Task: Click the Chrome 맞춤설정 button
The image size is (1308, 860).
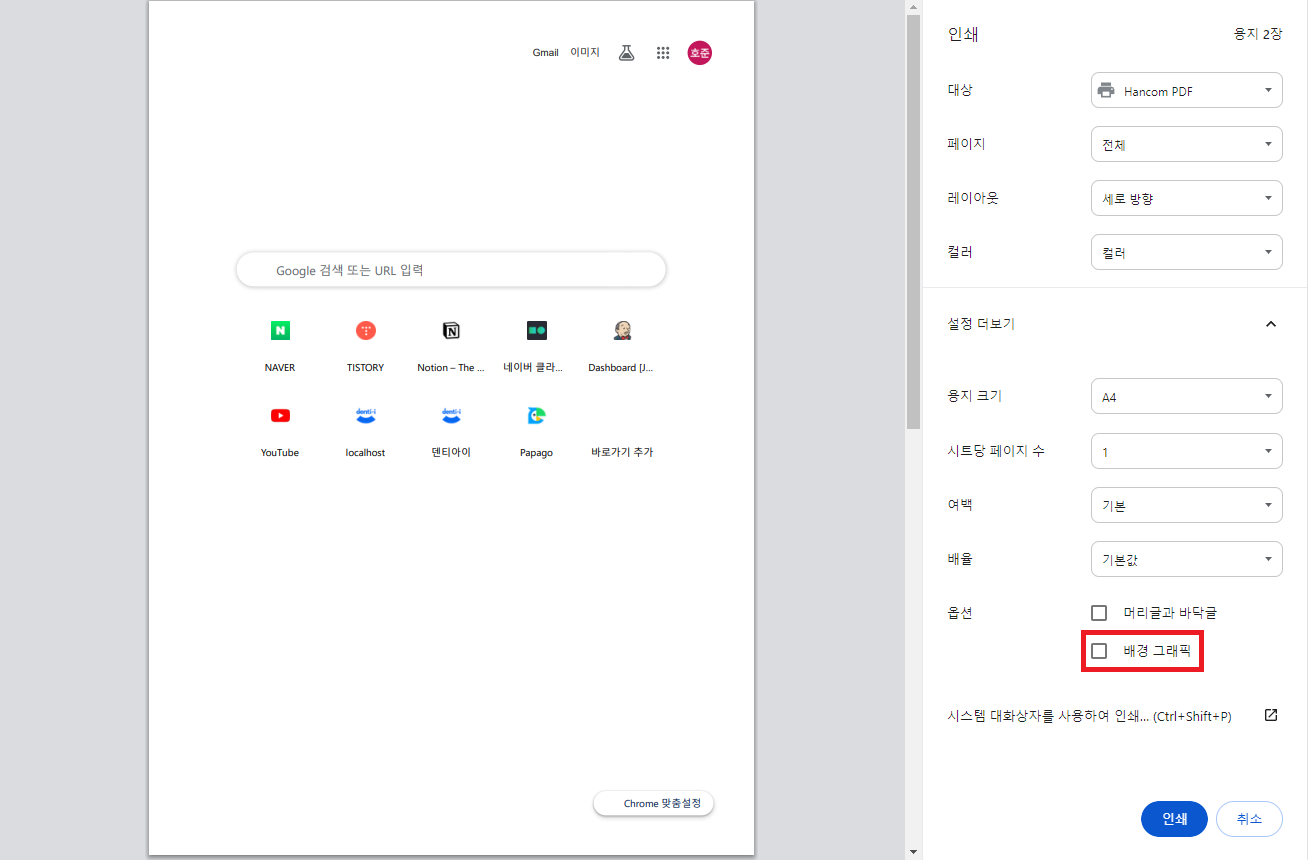Action: click(x=654, y=803)
